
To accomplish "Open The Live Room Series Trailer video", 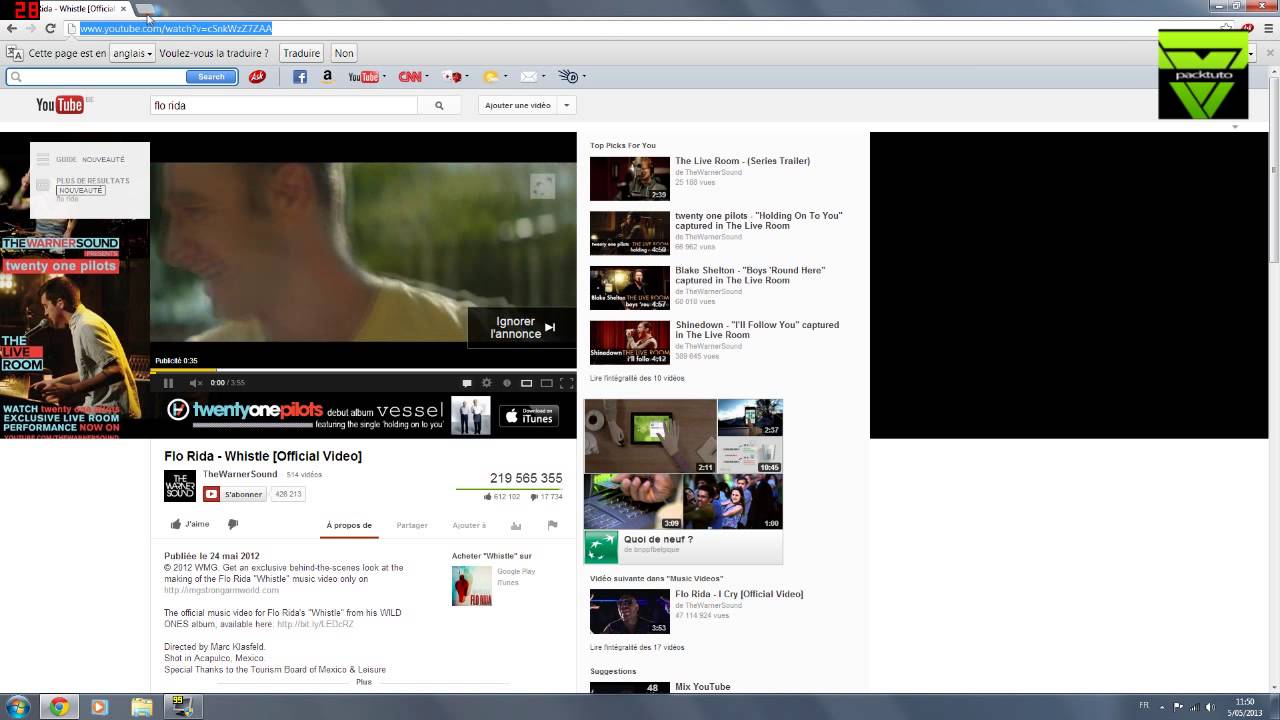I will [742, 161].
